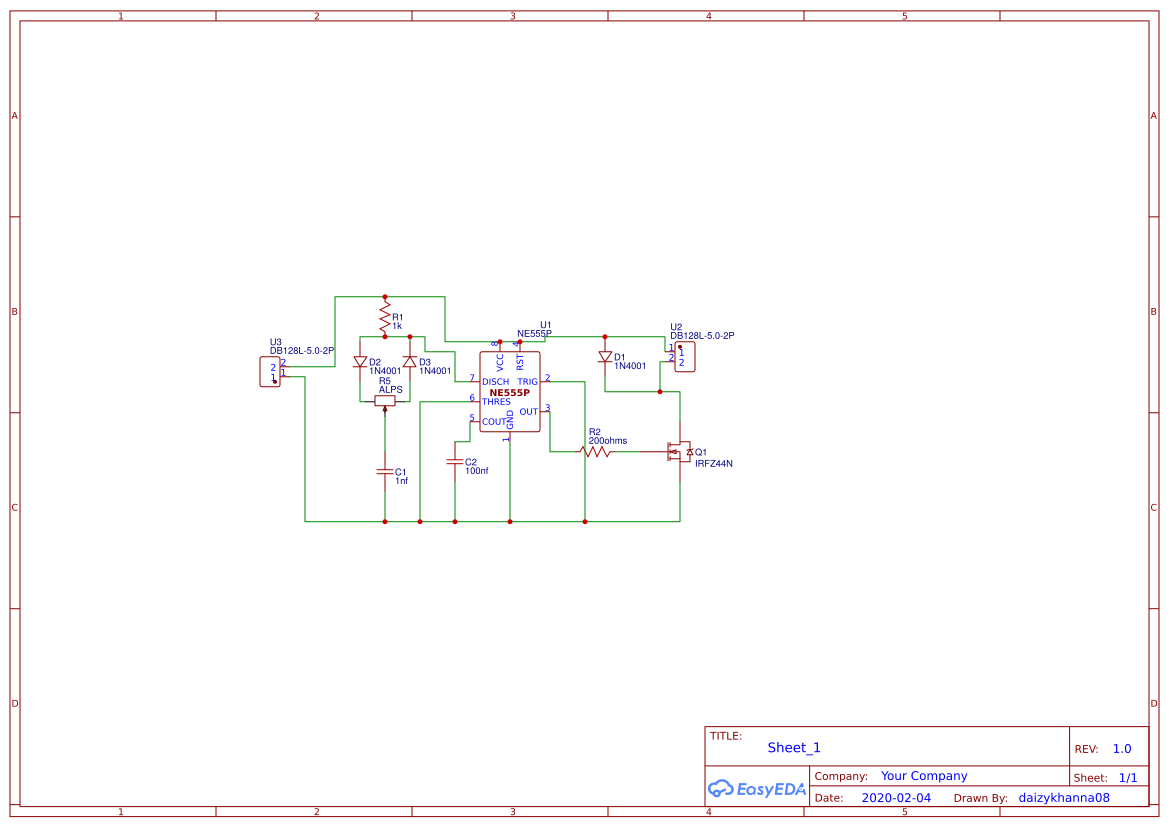
Task: Click the daizykhanna08 drawn-by text
Action: [1064, 797]
